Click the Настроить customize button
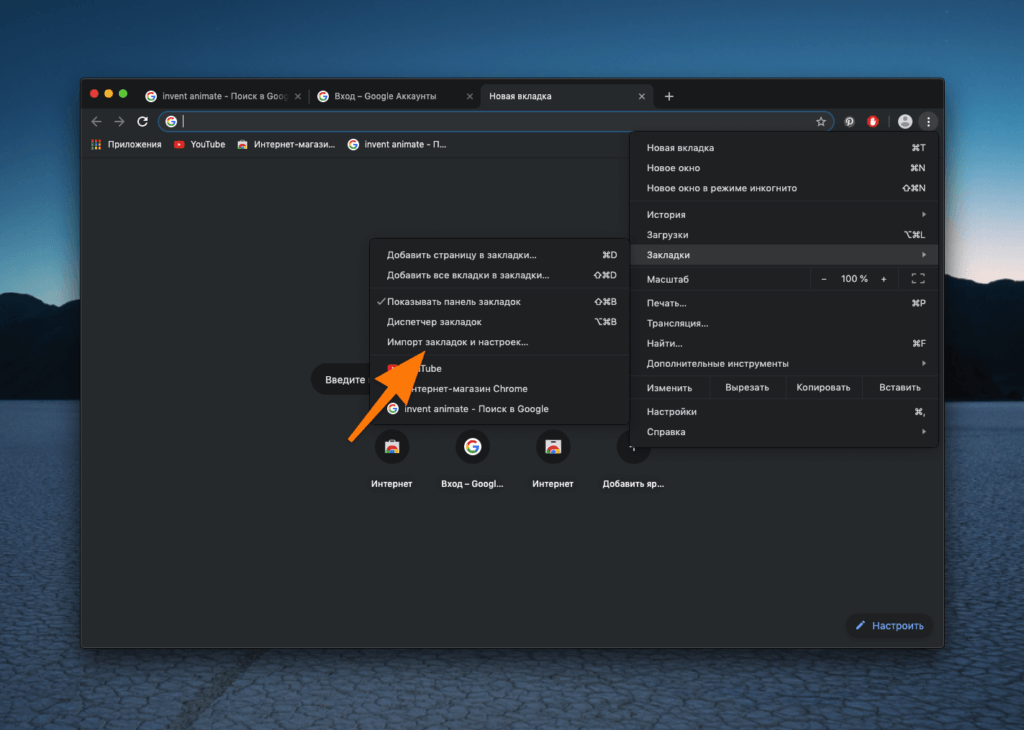The width and height of the screenshot is (1024, 730). click(889, 626)
